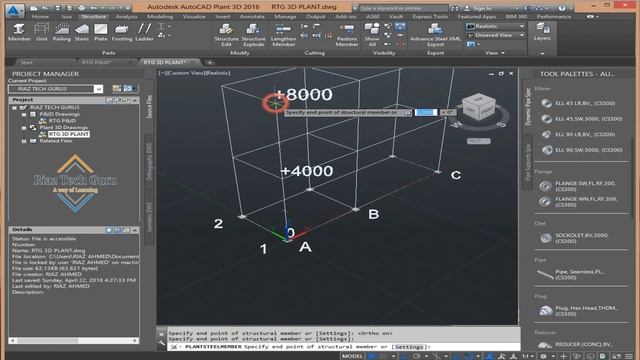Collapse the Details panel header arrow

click(134, 230)
